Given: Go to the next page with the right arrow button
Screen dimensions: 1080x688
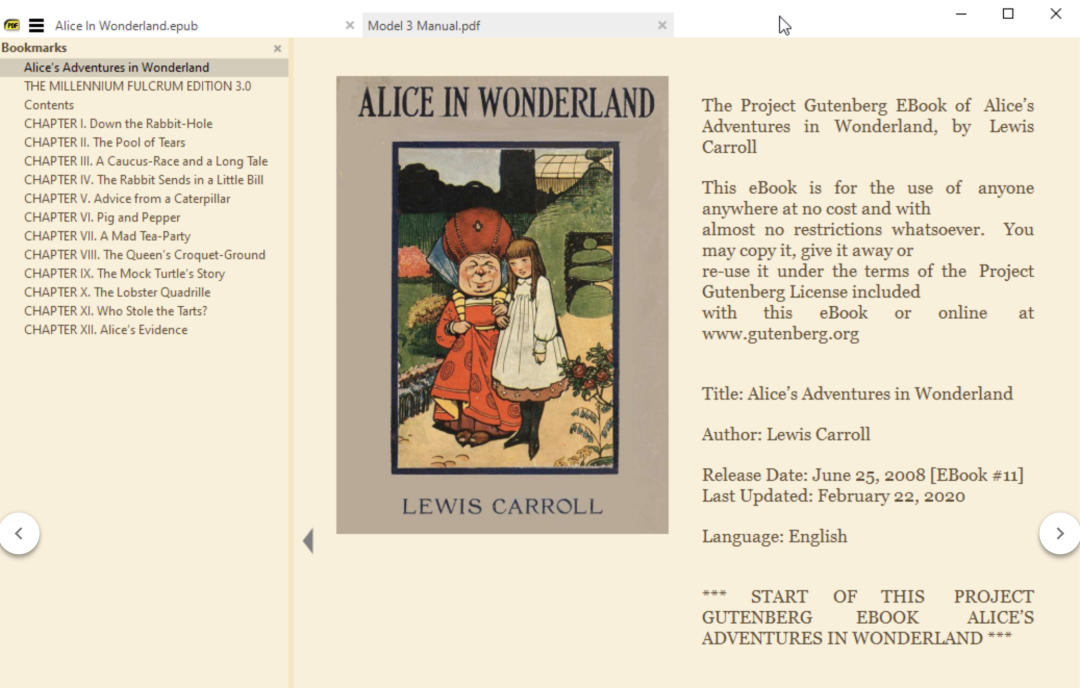Looking at the screenshot, I should [x=1059, y=533].
